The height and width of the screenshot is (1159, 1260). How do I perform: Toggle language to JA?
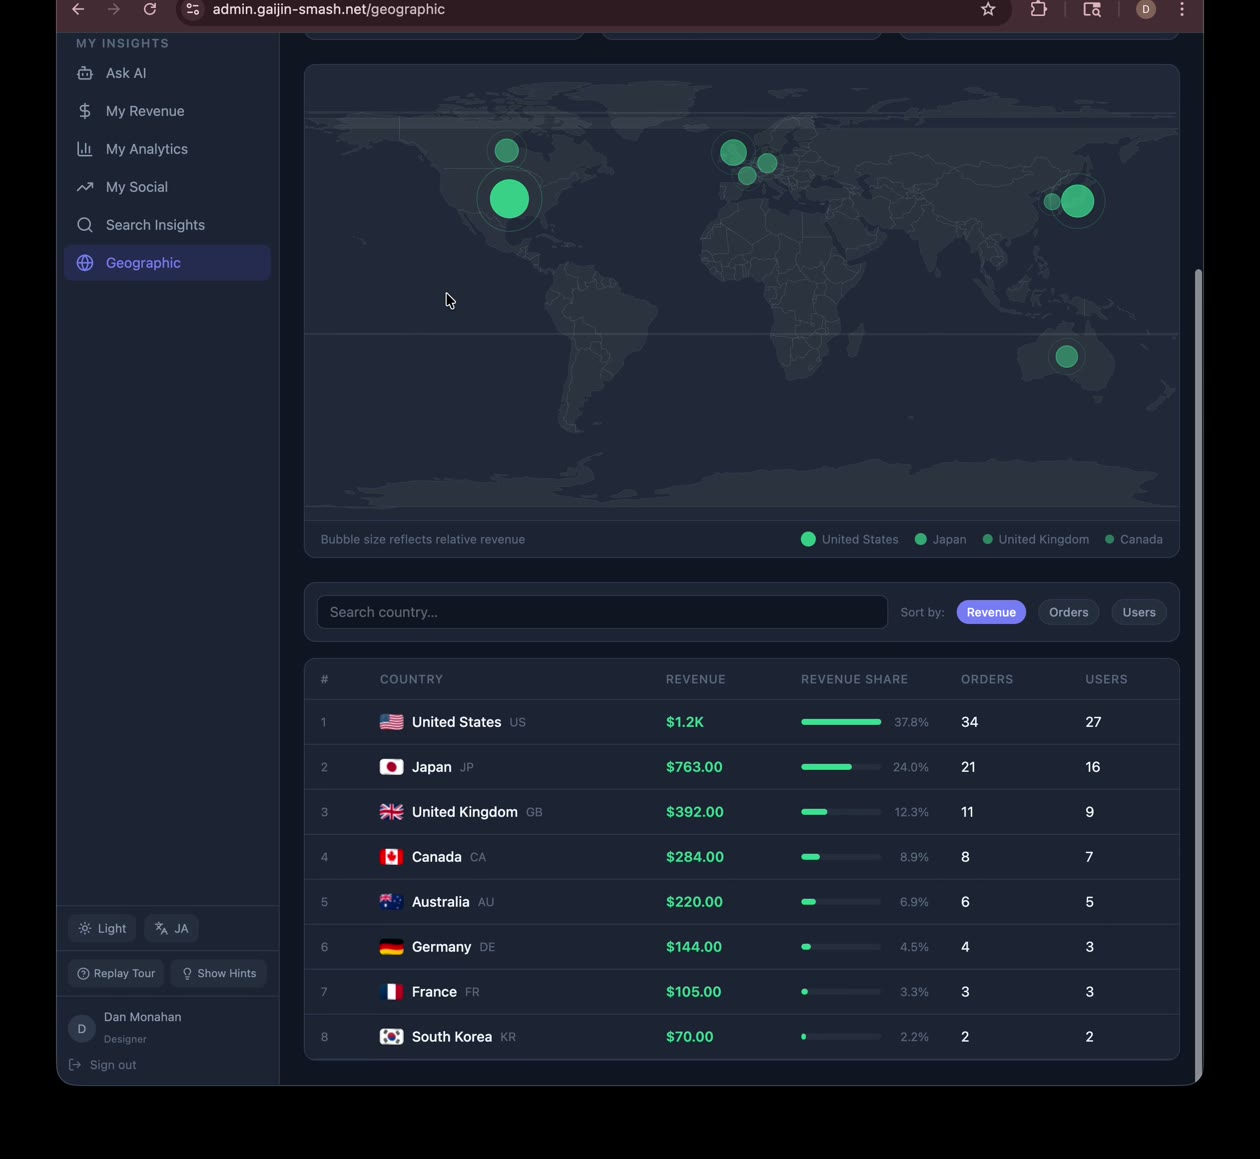pyautogui.click(x=171, y=928)
